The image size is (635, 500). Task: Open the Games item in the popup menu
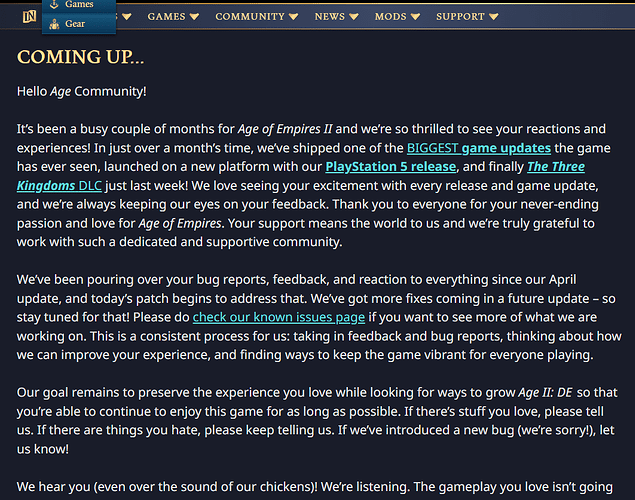pos(79,4)
